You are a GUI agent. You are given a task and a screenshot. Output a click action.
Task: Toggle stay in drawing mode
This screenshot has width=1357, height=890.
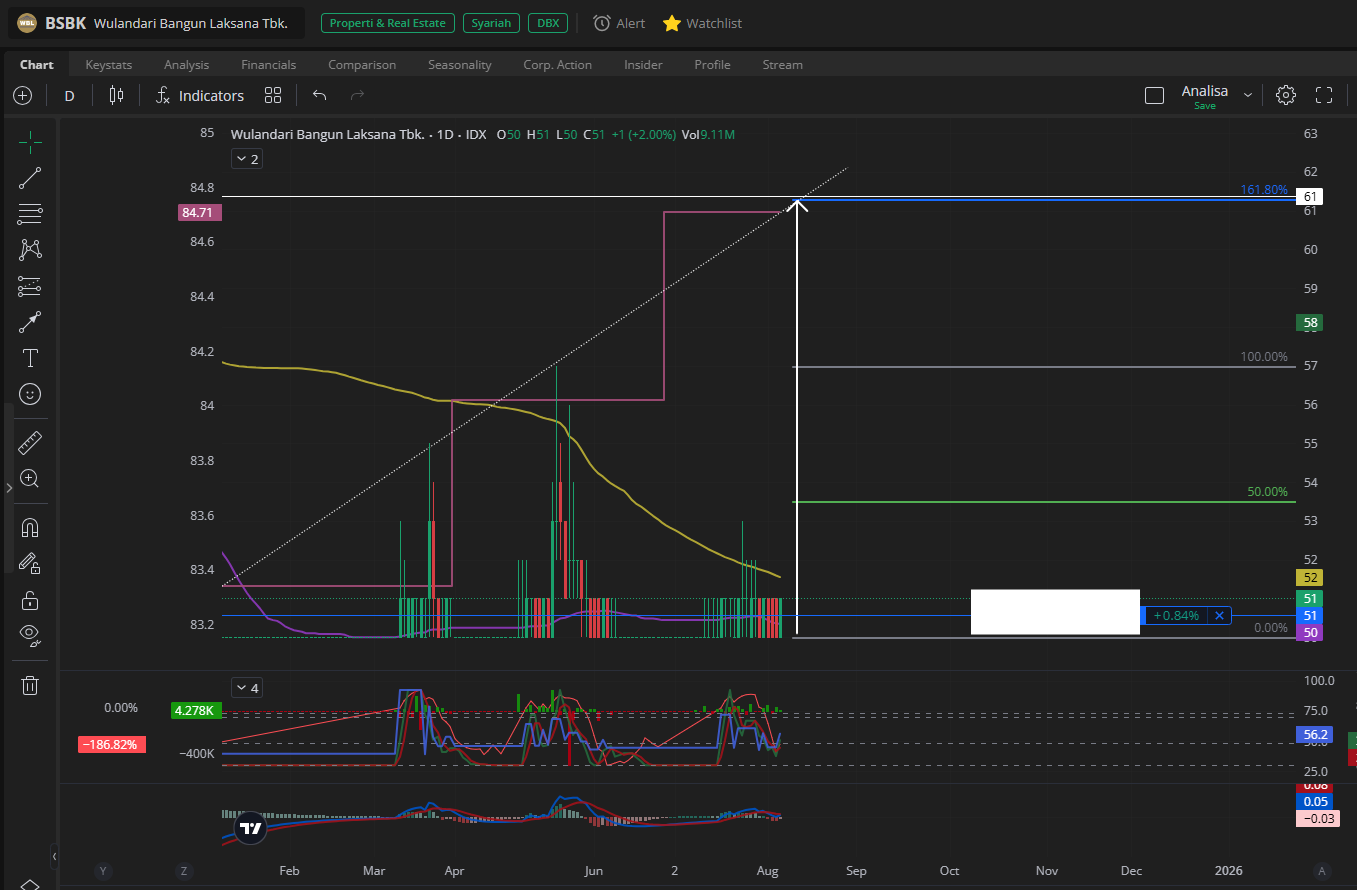30,563
